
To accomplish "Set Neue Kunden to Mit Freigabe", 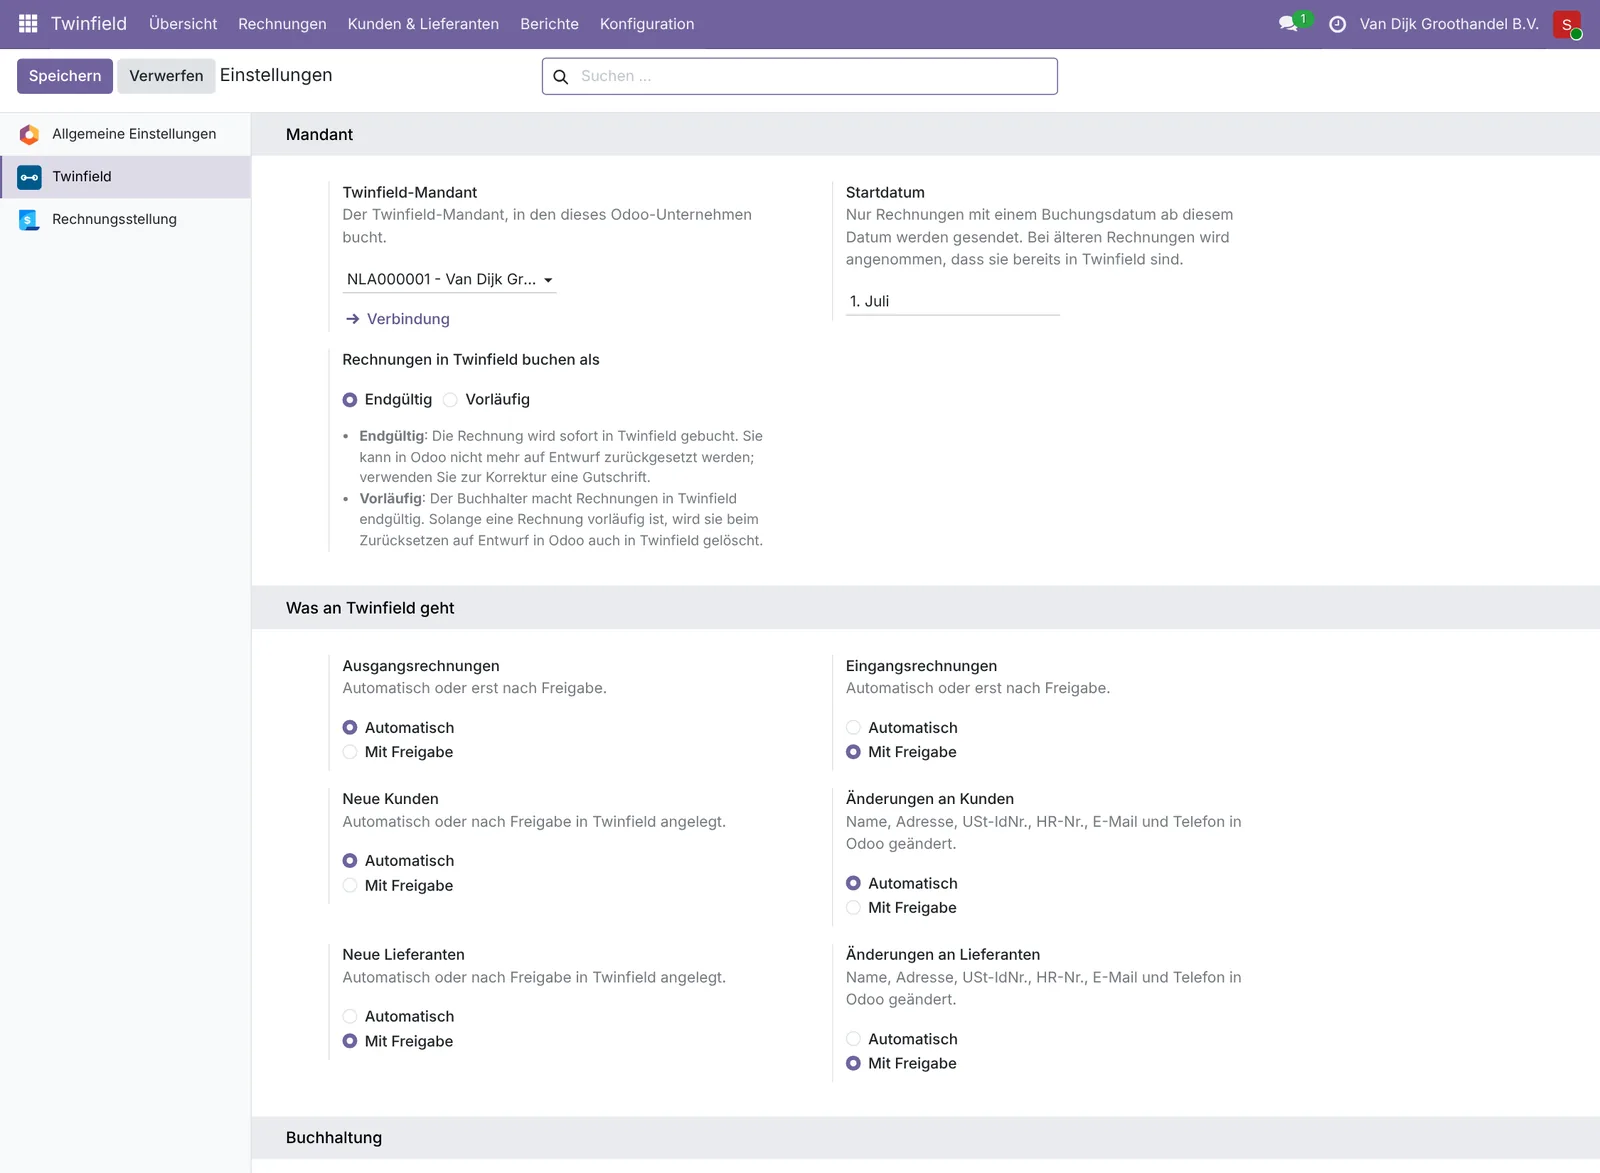I will (350, 885).
